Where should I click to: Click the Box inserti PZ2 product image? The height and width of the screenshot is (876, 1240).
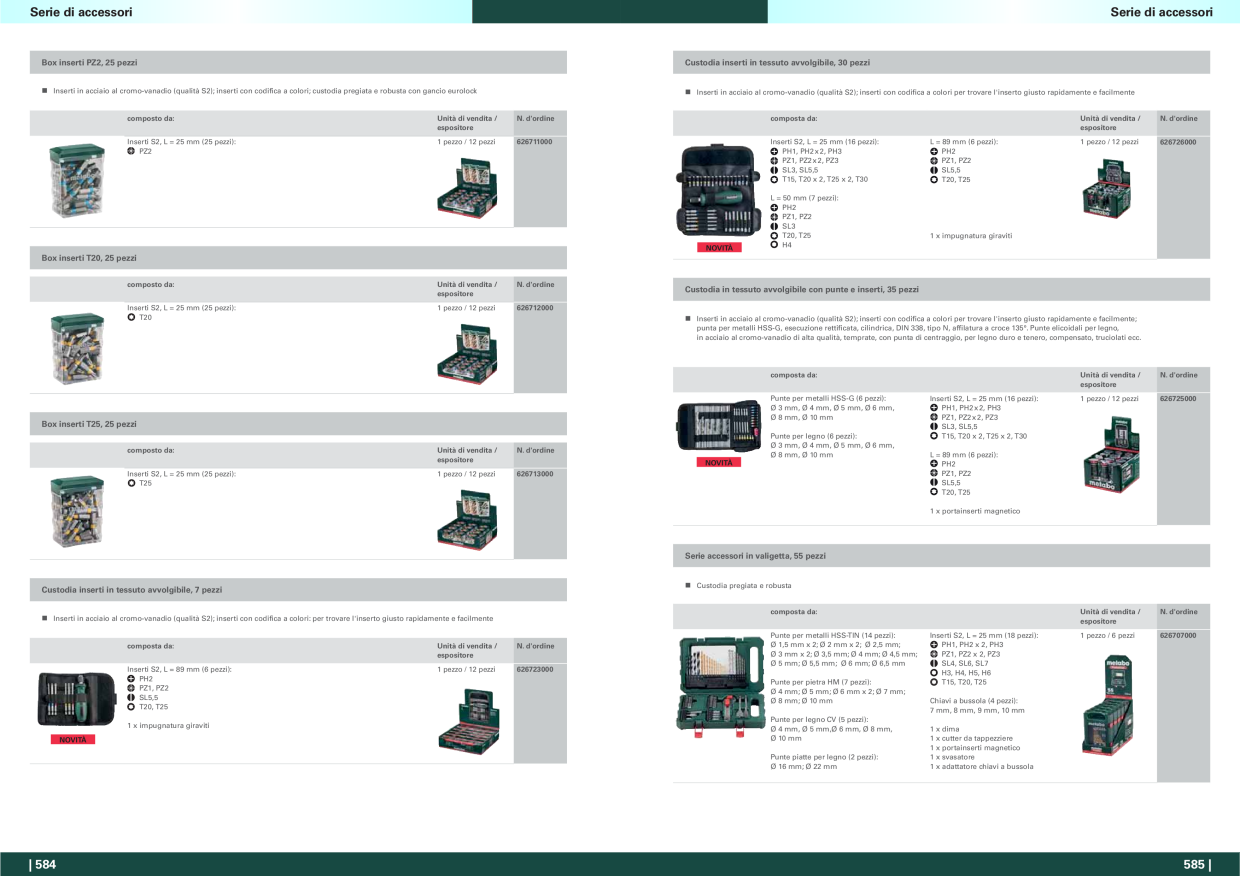77,181
